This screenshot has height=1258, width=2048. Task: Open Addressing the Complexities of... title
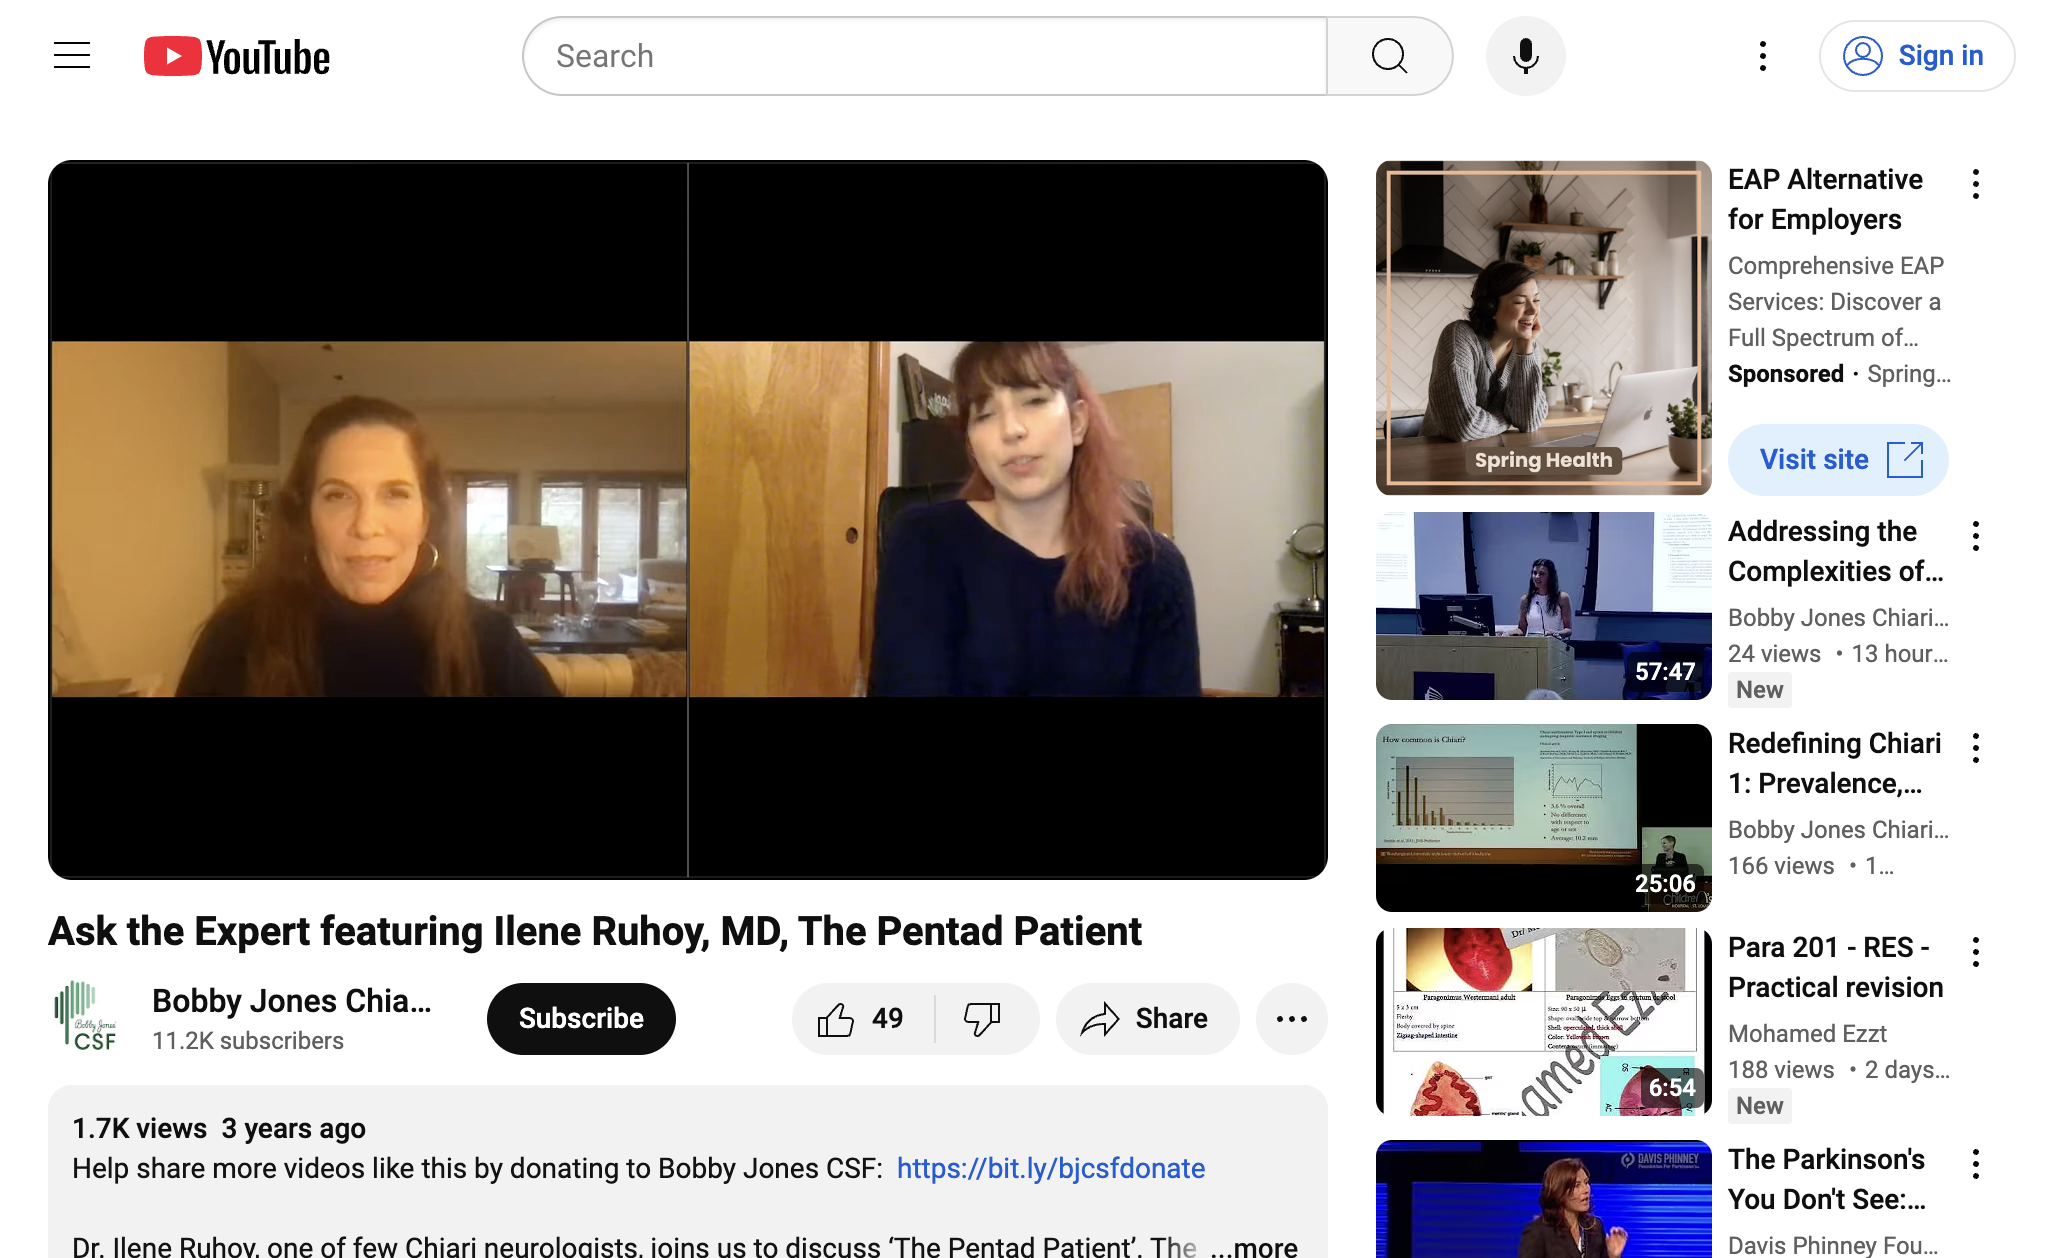(1836, 551)
